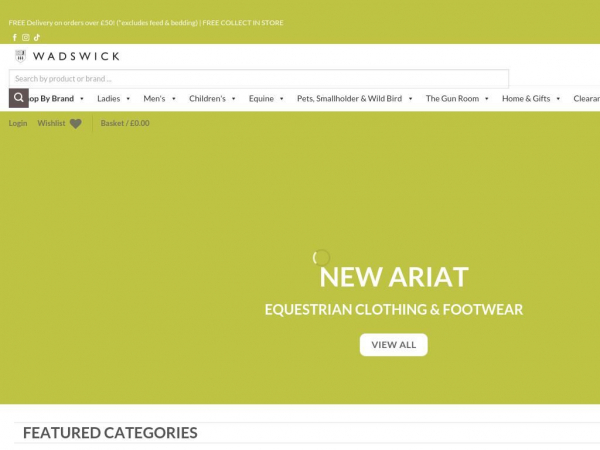This screenshot has width=600, height=450.
Task: Click Equestrian Clothing & Footwear banner text
Action: coord(394,310)
